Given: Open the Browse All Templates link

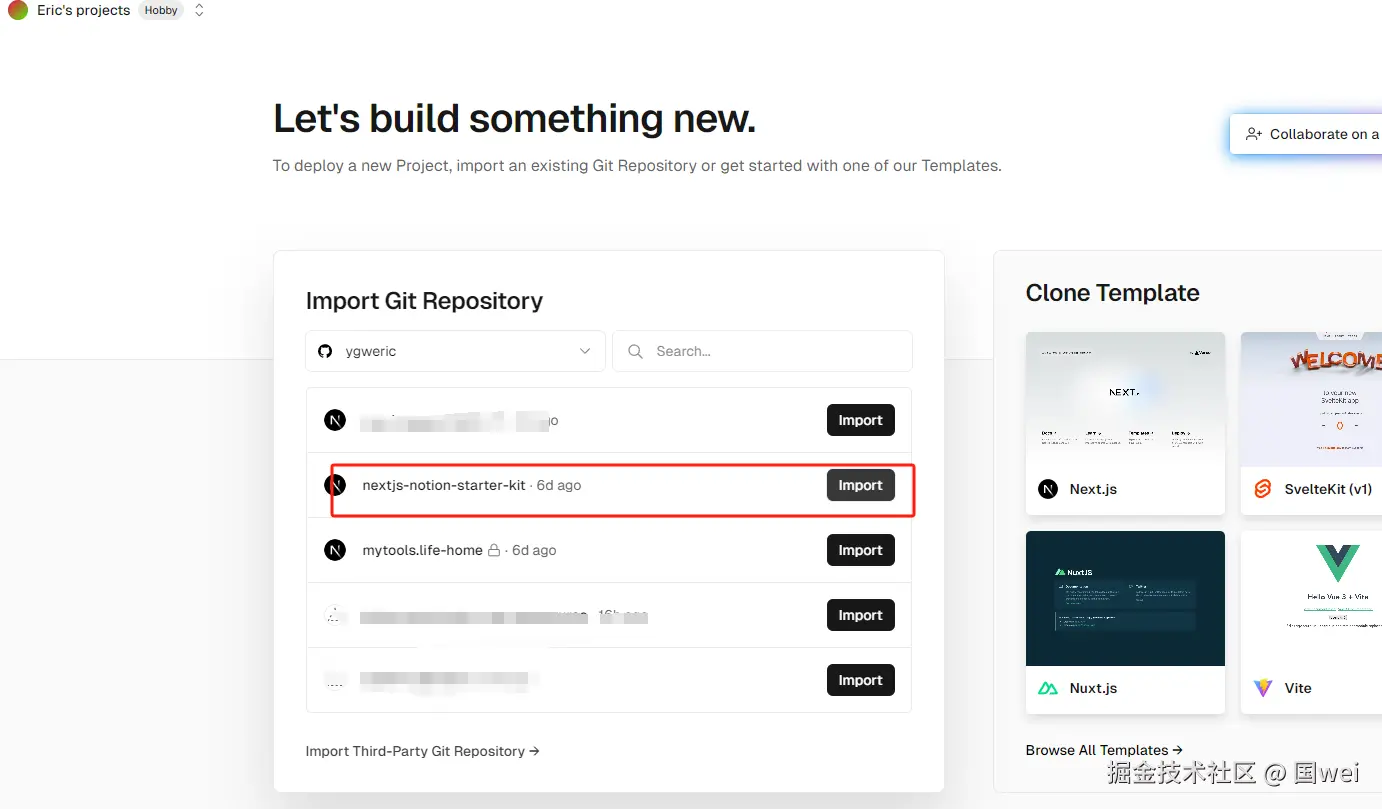Looking at the screenshot, I should point(1104,750).
